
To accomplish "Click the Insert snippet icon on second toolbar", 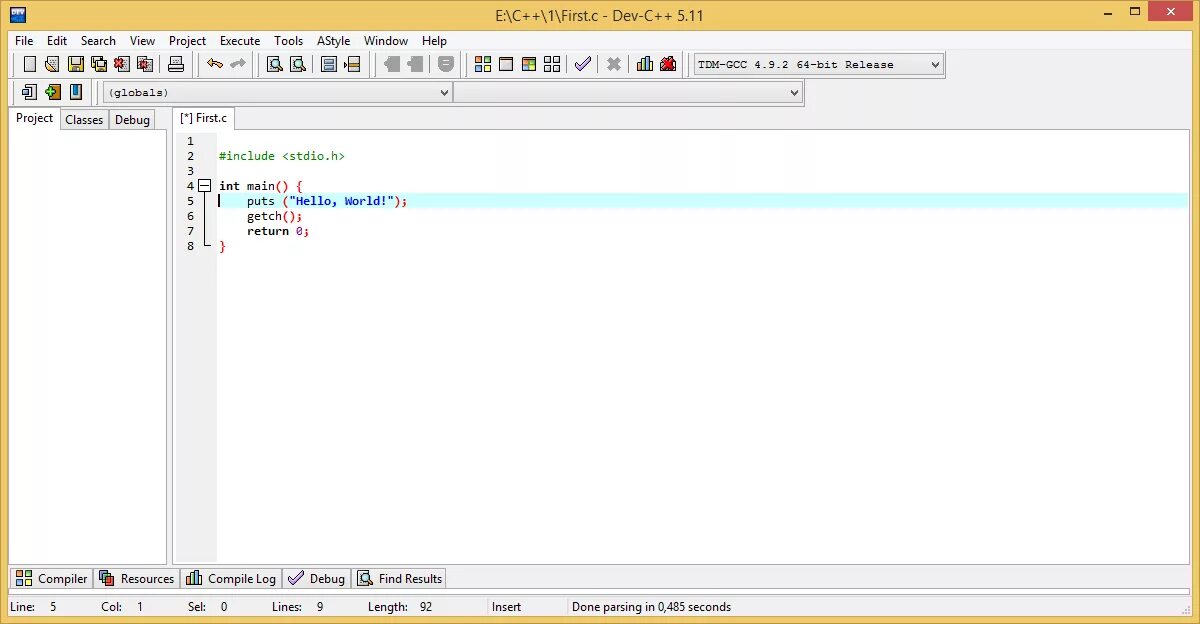I will point(30,92).
